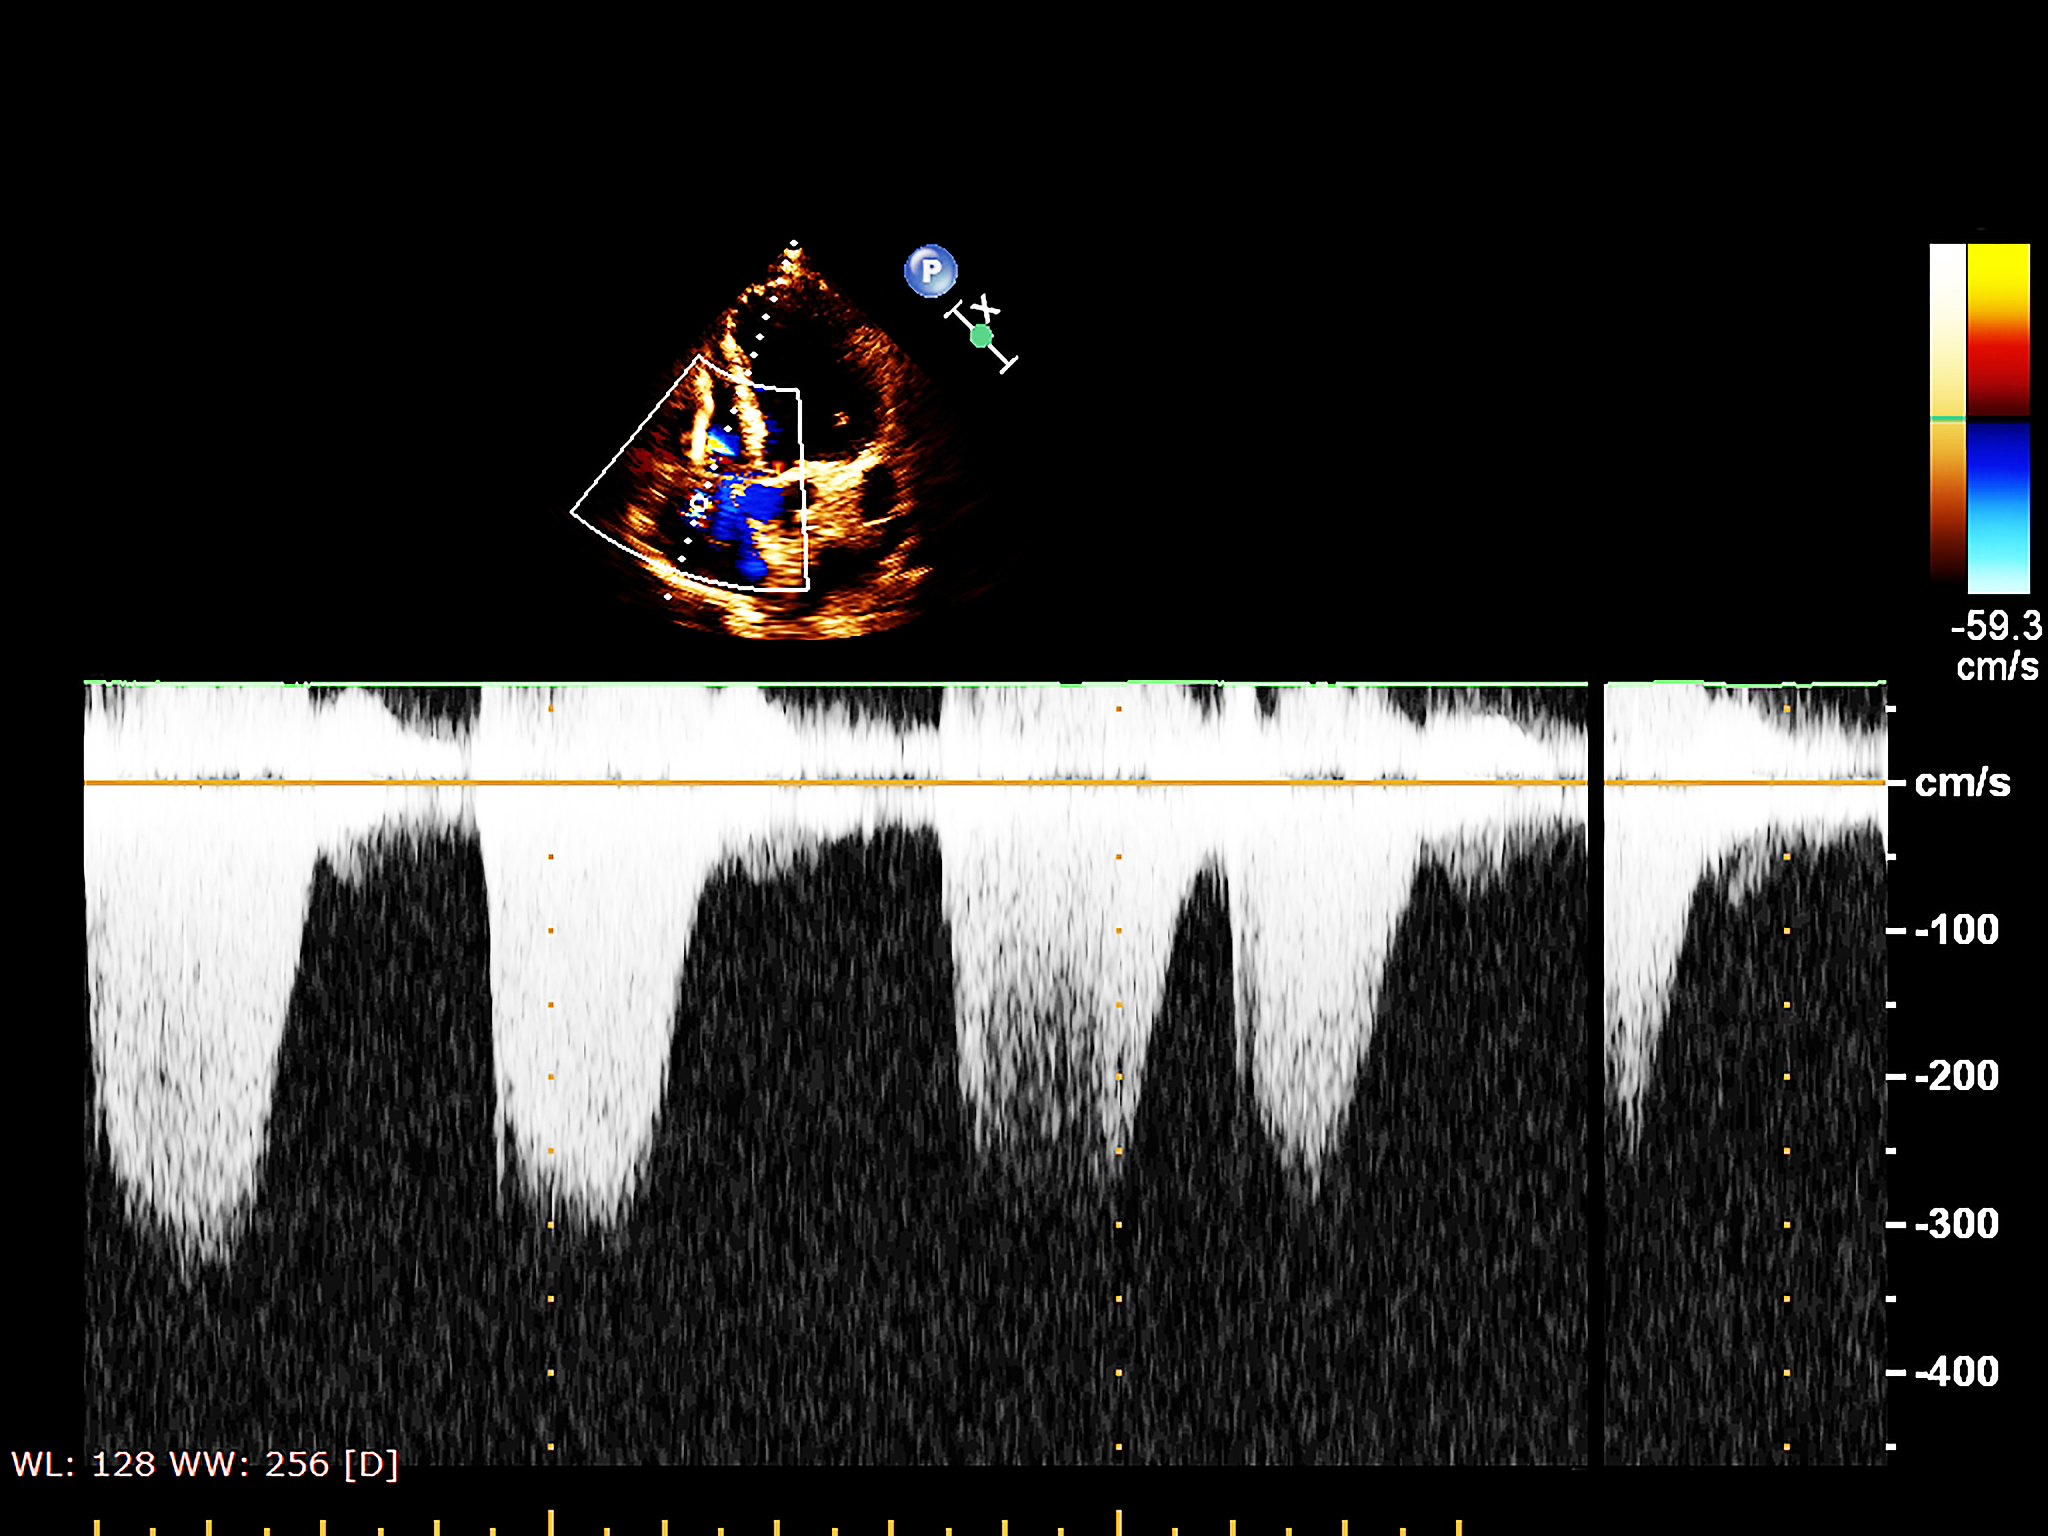Click the peak of the second Doppler jet
This screenshot has height=1536, width=2048.
point(598,1222)
